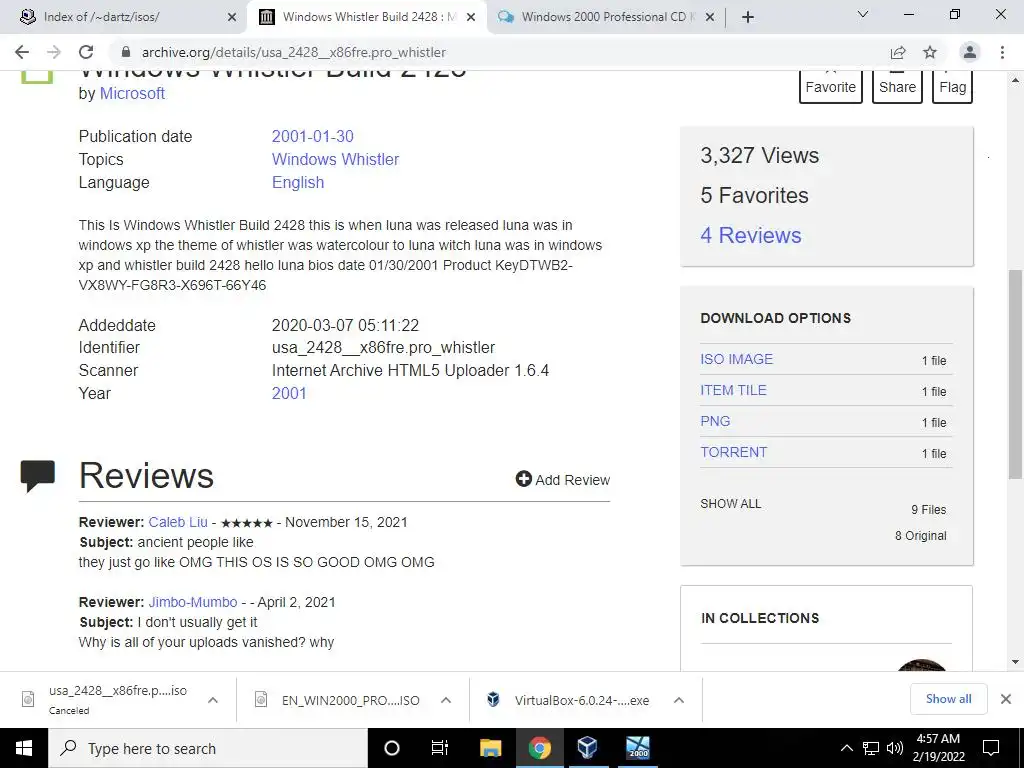Open the Chrome three-dot menu

tap(1002, 52)
